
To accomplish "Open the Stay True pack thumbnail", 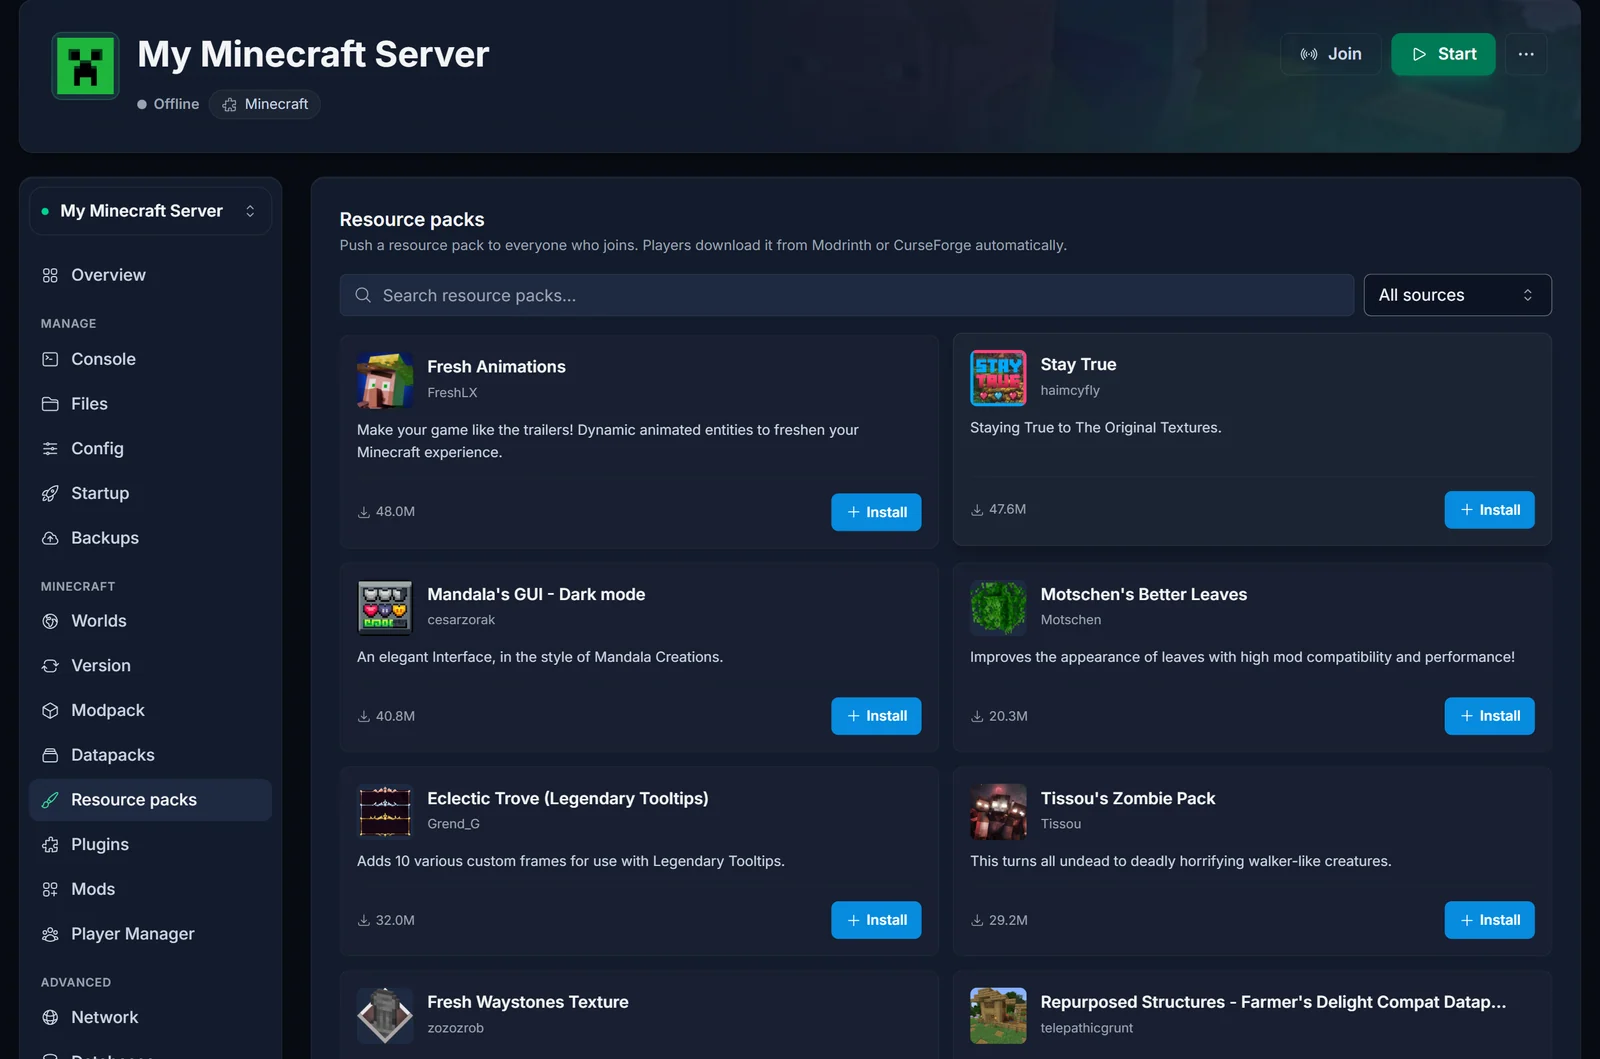I will [x=998, y=378].
